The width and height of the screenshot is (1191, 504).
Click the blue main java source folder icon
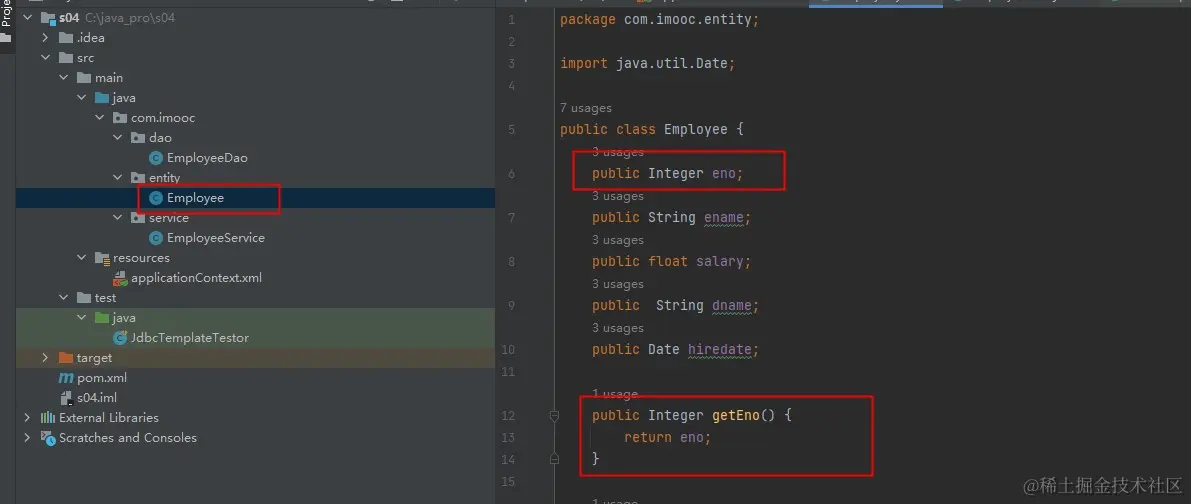102,98
